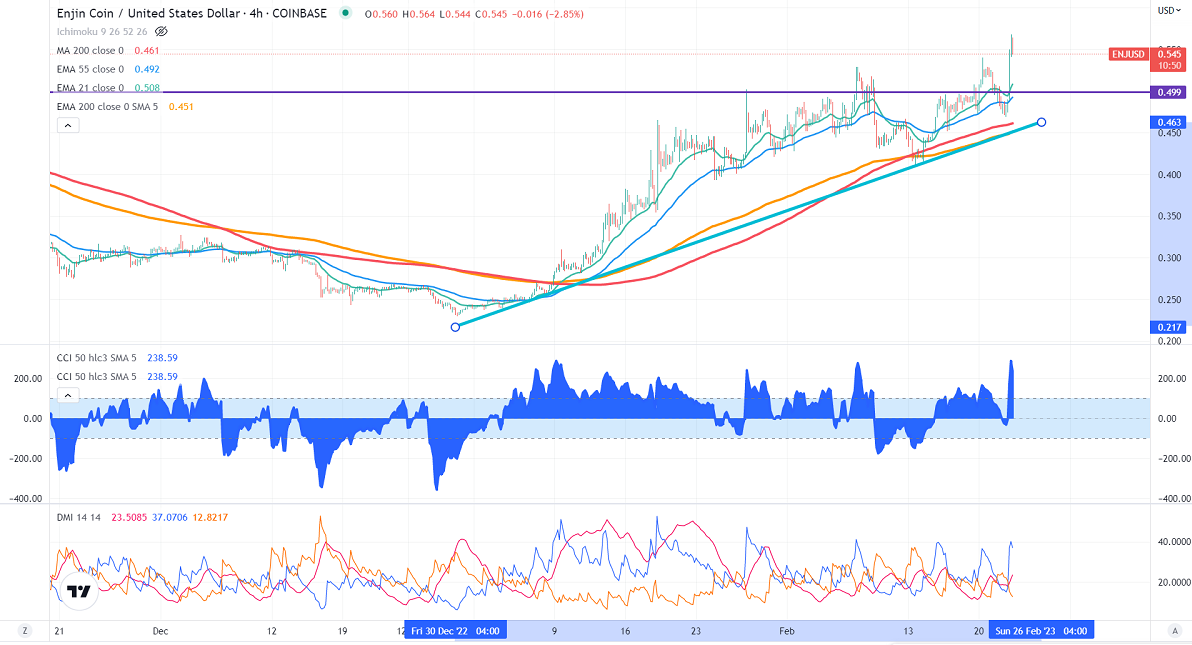This screenshot has height=645, width=1192.
Task: Click the 0.463 trendline price label
Action: tap(1166, 122)
